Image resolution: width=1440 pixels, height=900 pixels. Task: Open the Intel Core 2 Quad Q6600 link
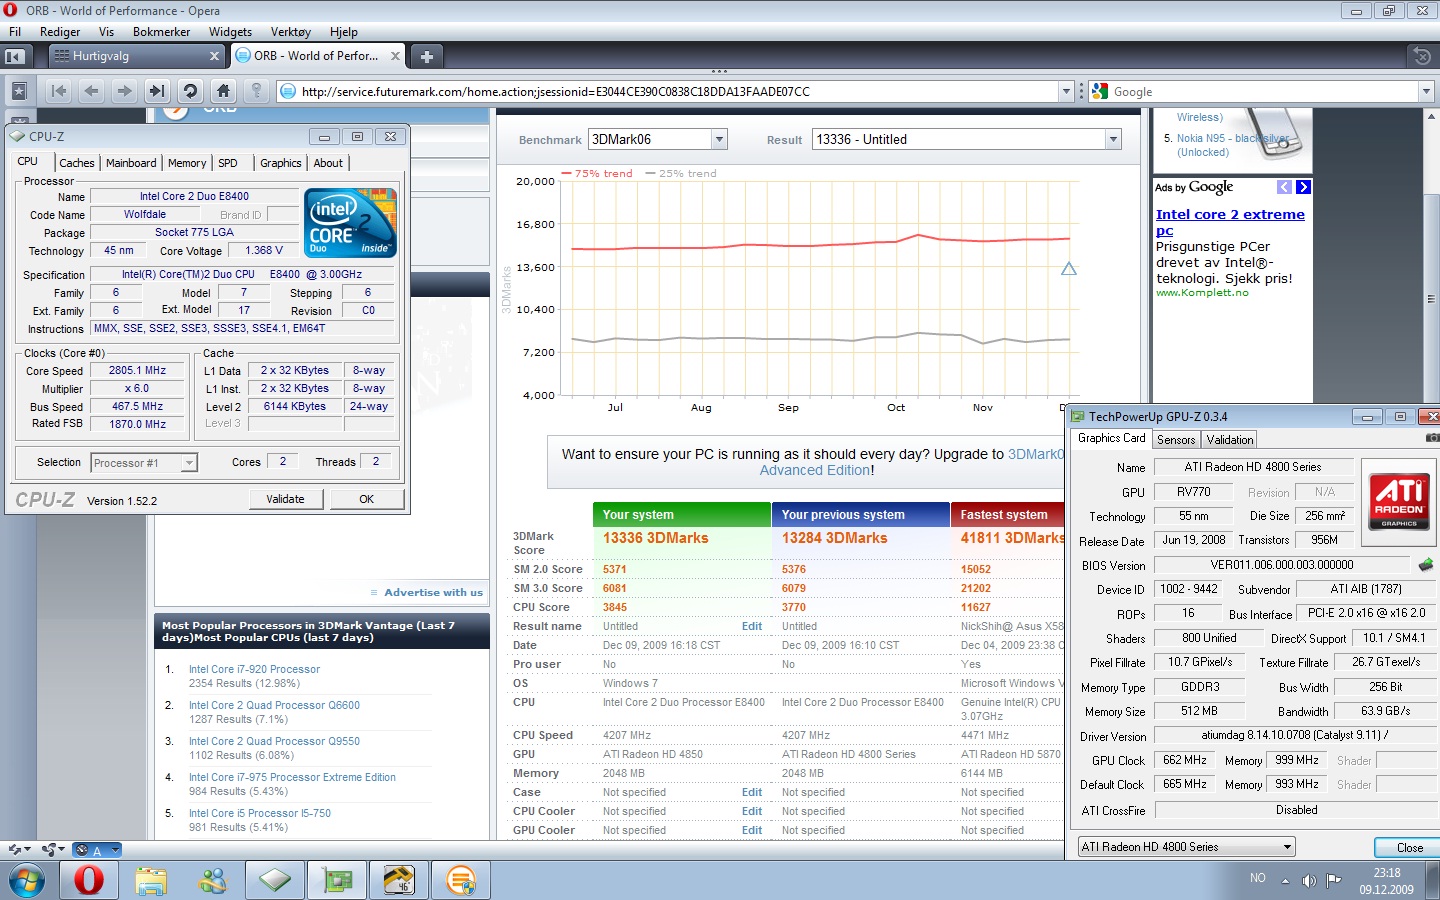pyautogui.click(x=274, y=706)
